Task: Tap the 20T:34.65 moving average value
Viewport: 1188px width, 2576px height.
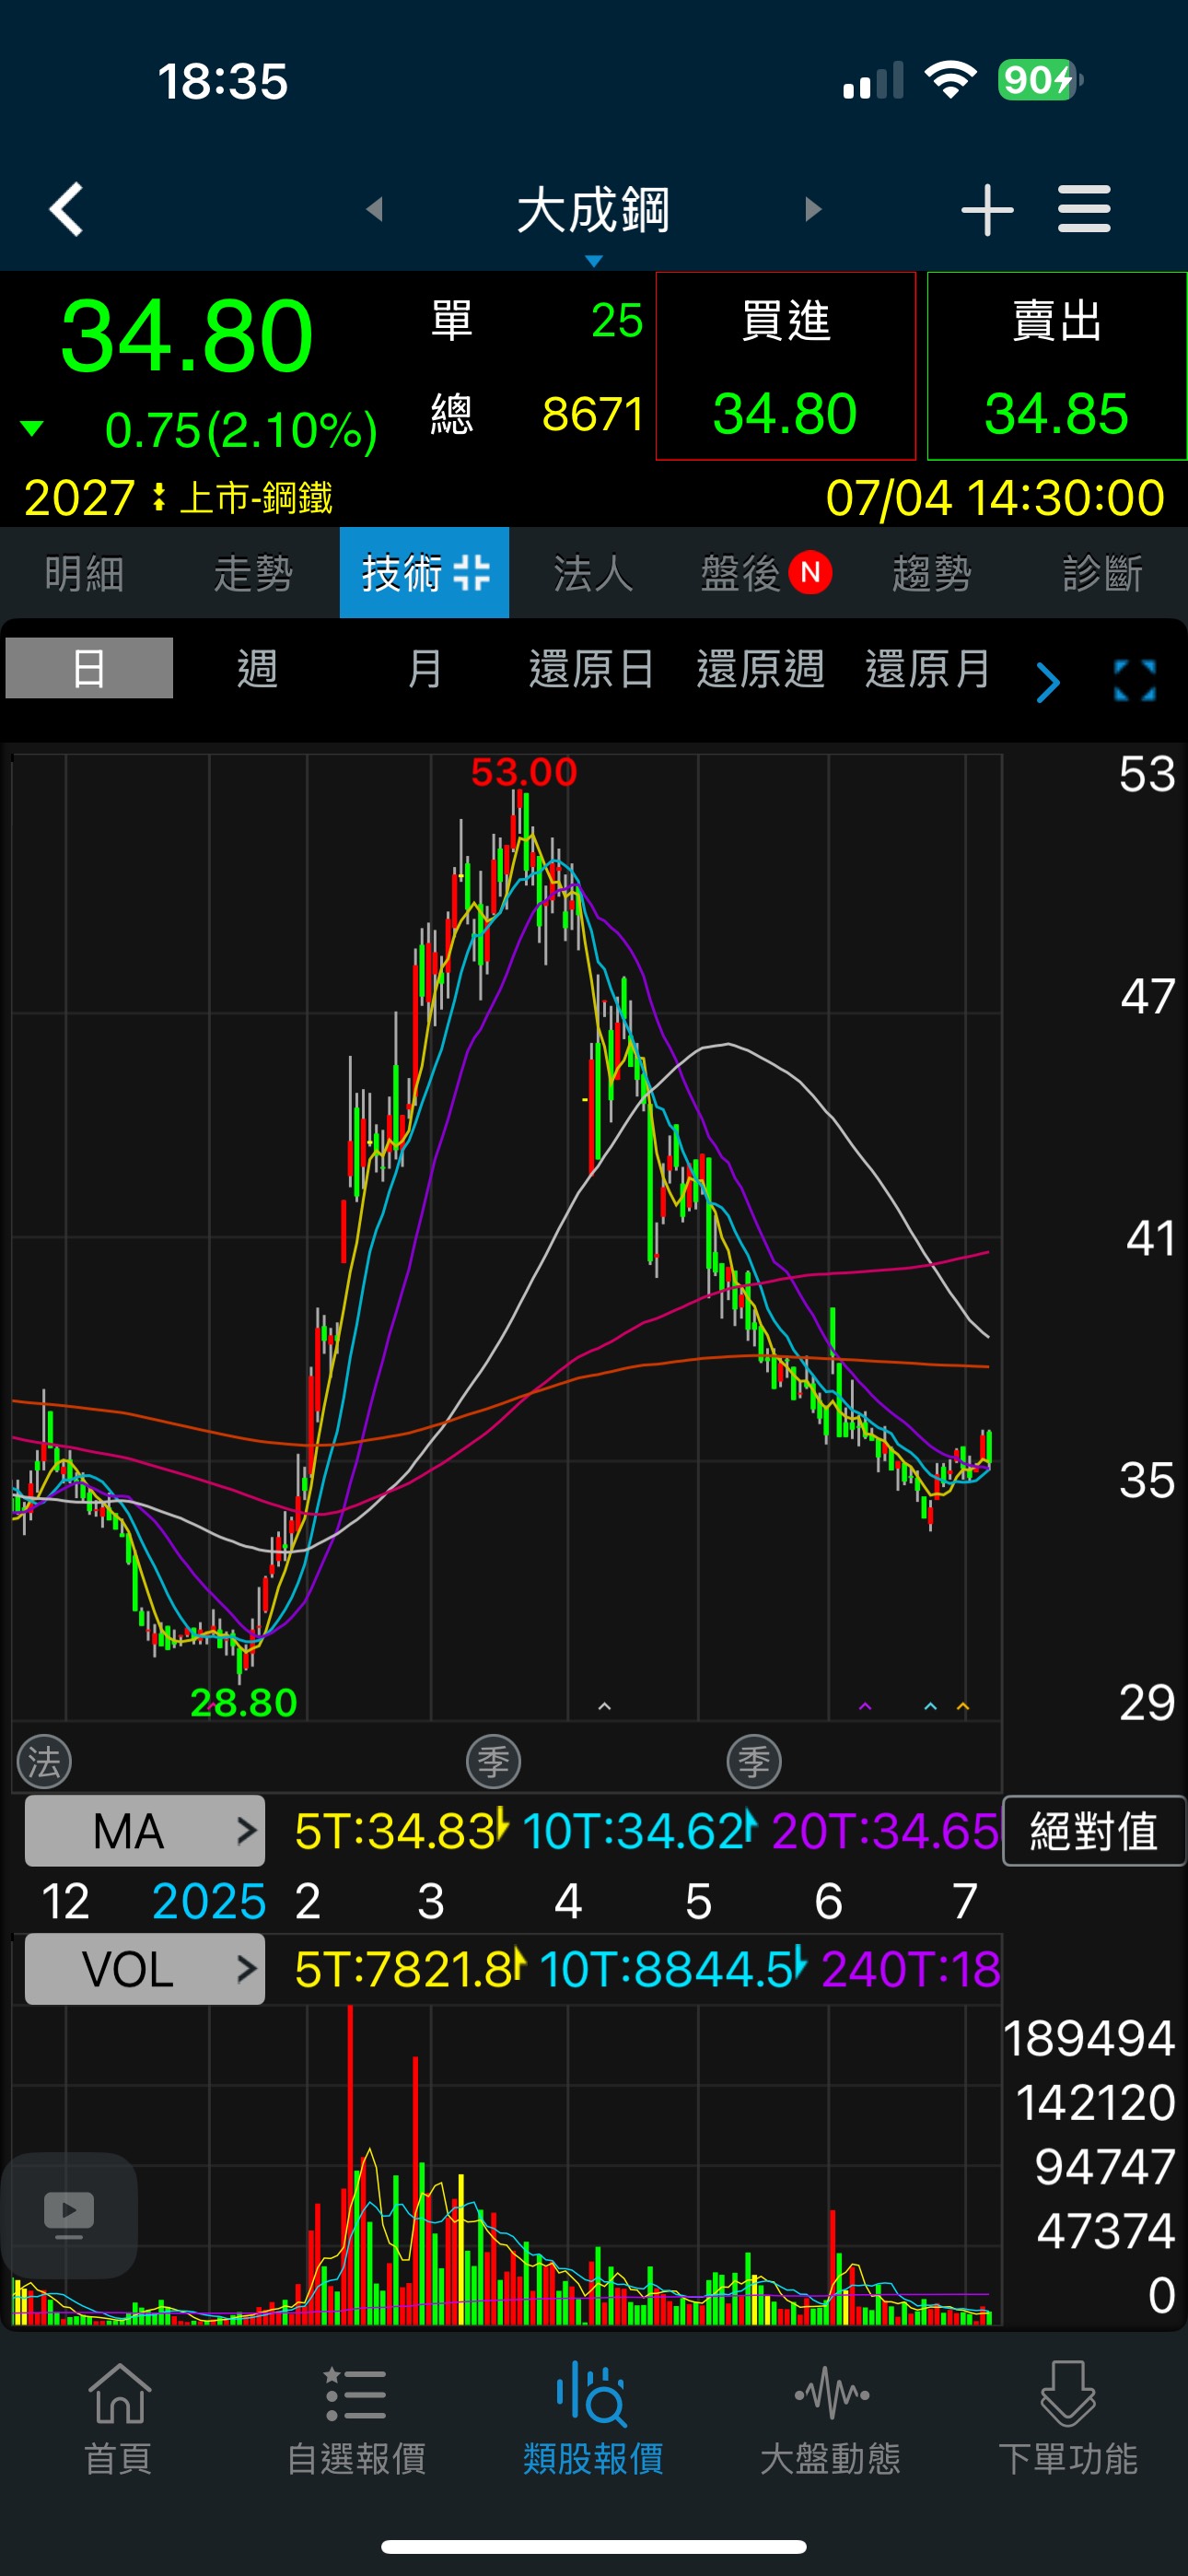Action: coord(884,1831)
